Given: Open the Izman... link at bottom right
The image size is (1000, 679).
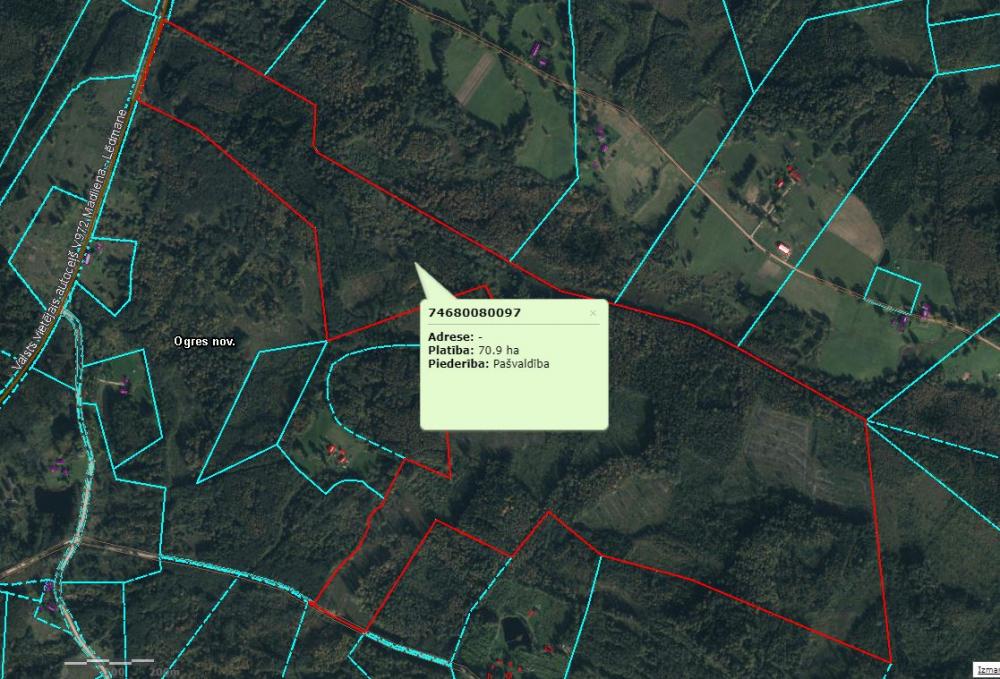Looking at the screenshot, I should click(985, 670).
